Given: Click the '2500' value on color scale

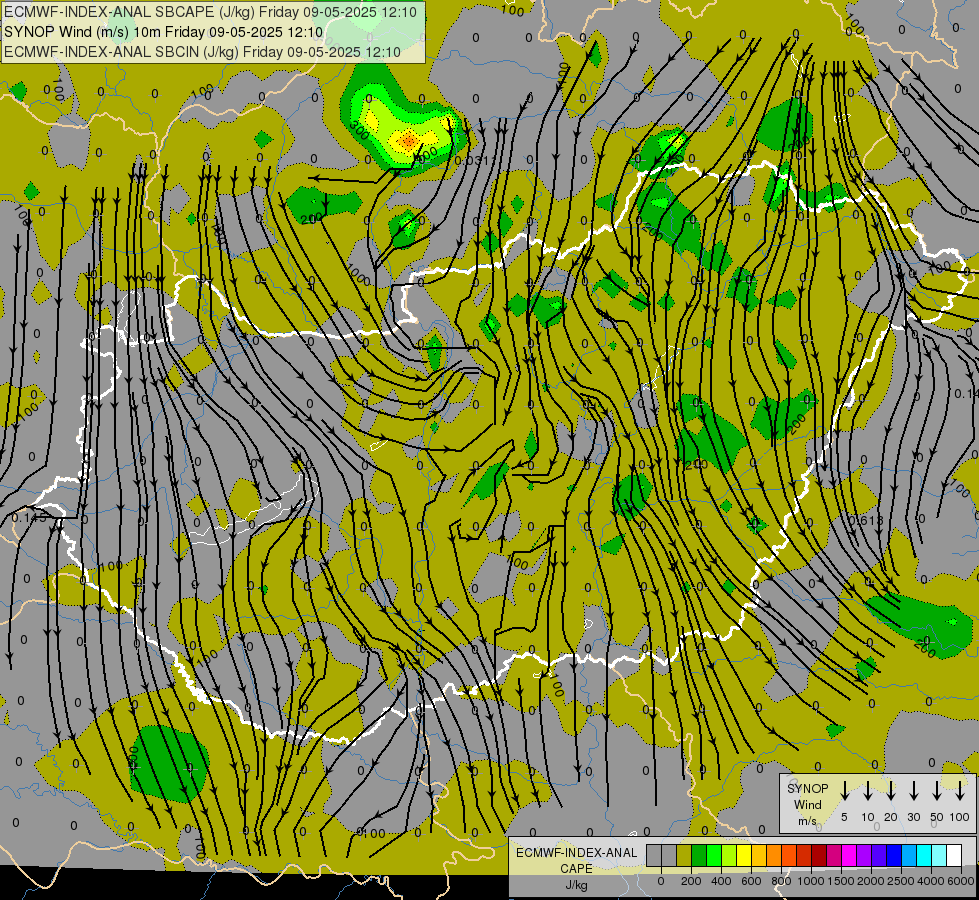Looking at the screenshot, I should tap(902, 881).
